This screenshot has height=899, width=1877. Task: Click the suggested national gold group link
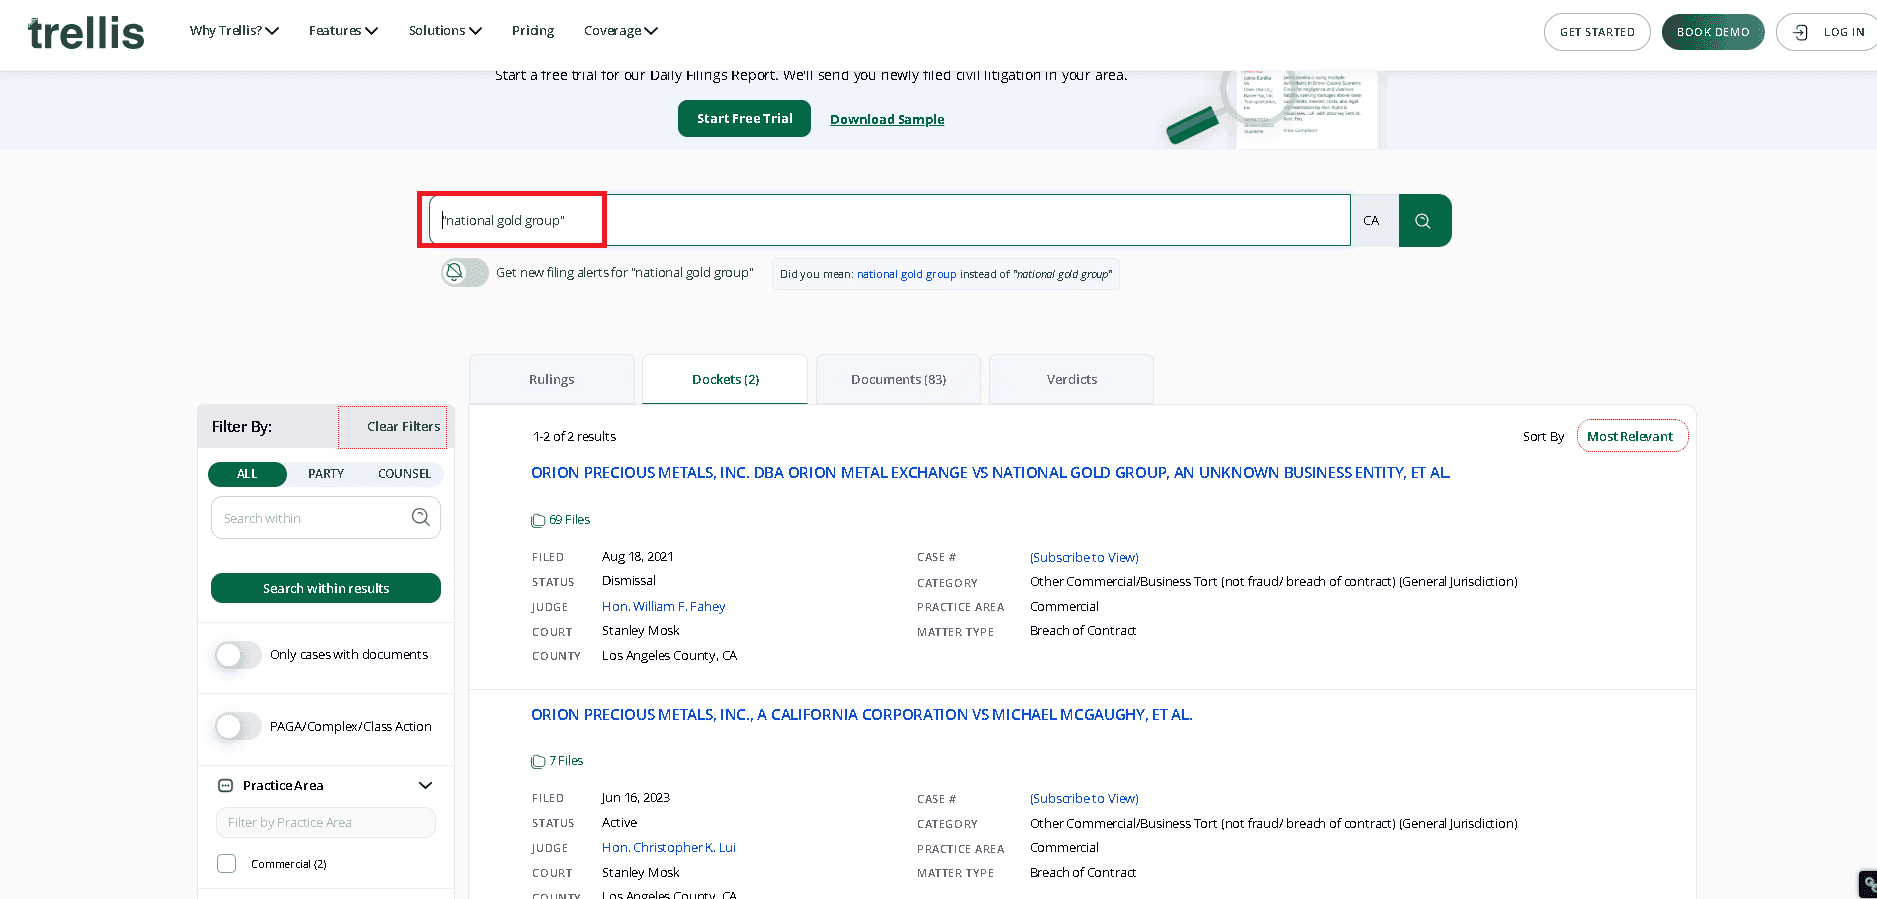pos(906,274)
